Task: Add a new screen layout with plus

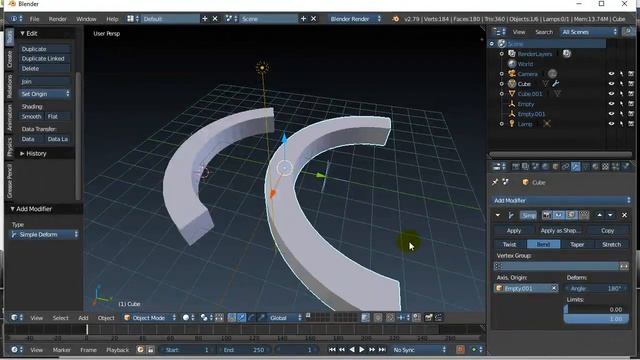Action: pyautogui.click(x=204, y=19)
